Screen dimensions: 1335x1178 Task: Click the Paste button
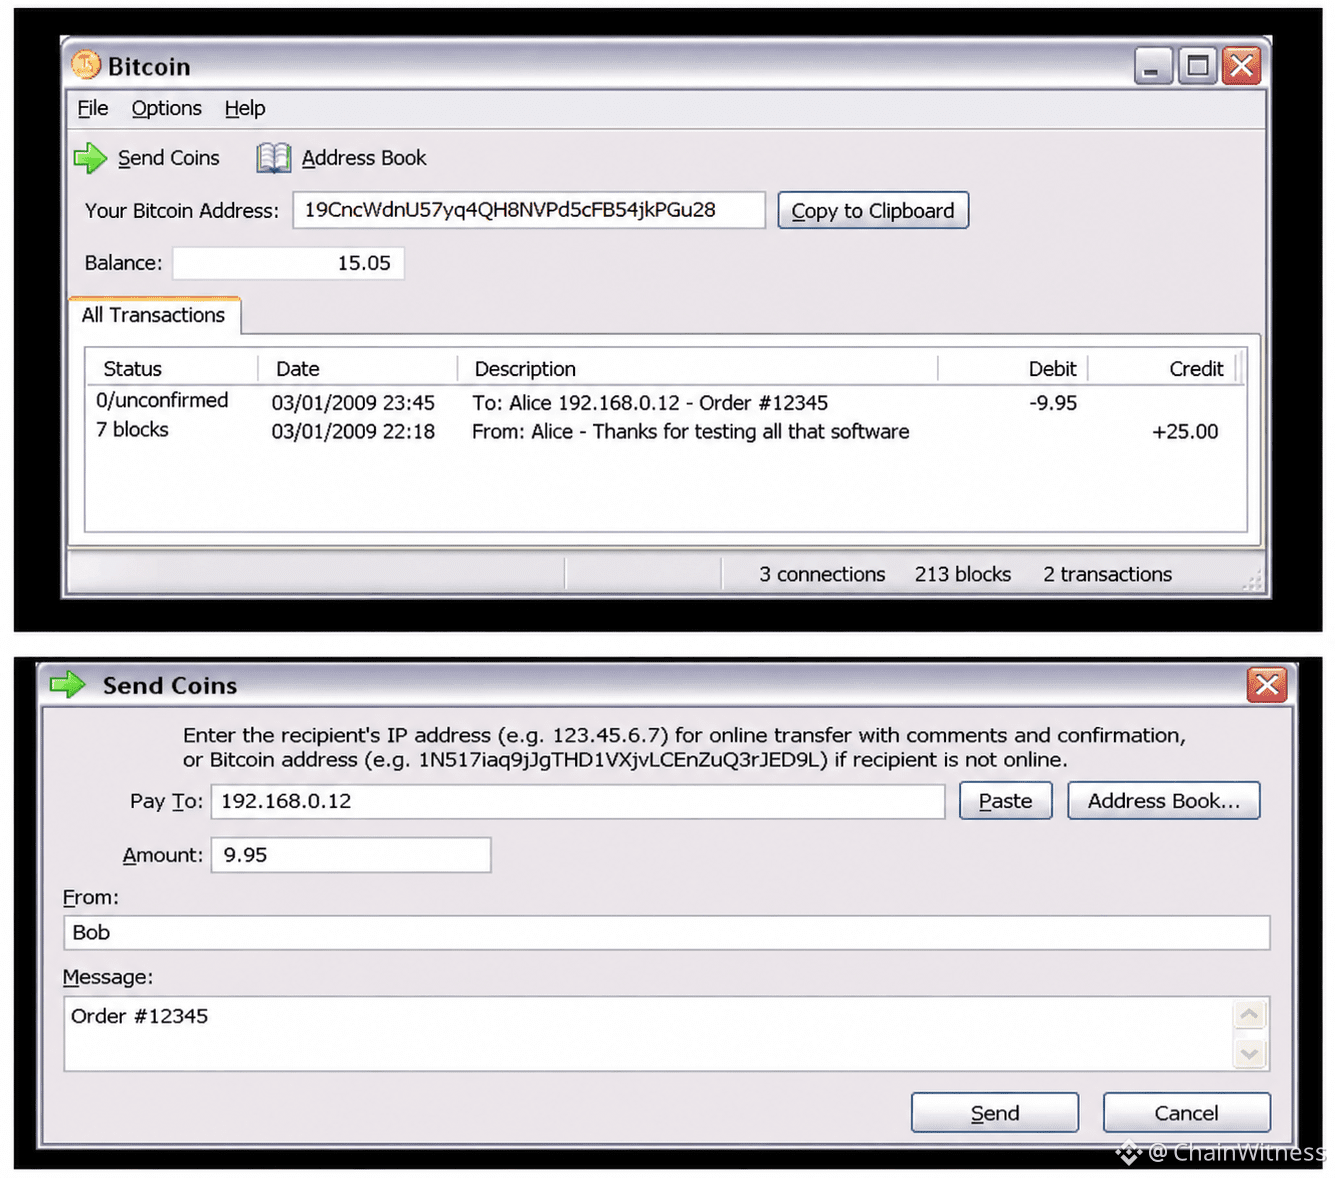pos(1005,801)
